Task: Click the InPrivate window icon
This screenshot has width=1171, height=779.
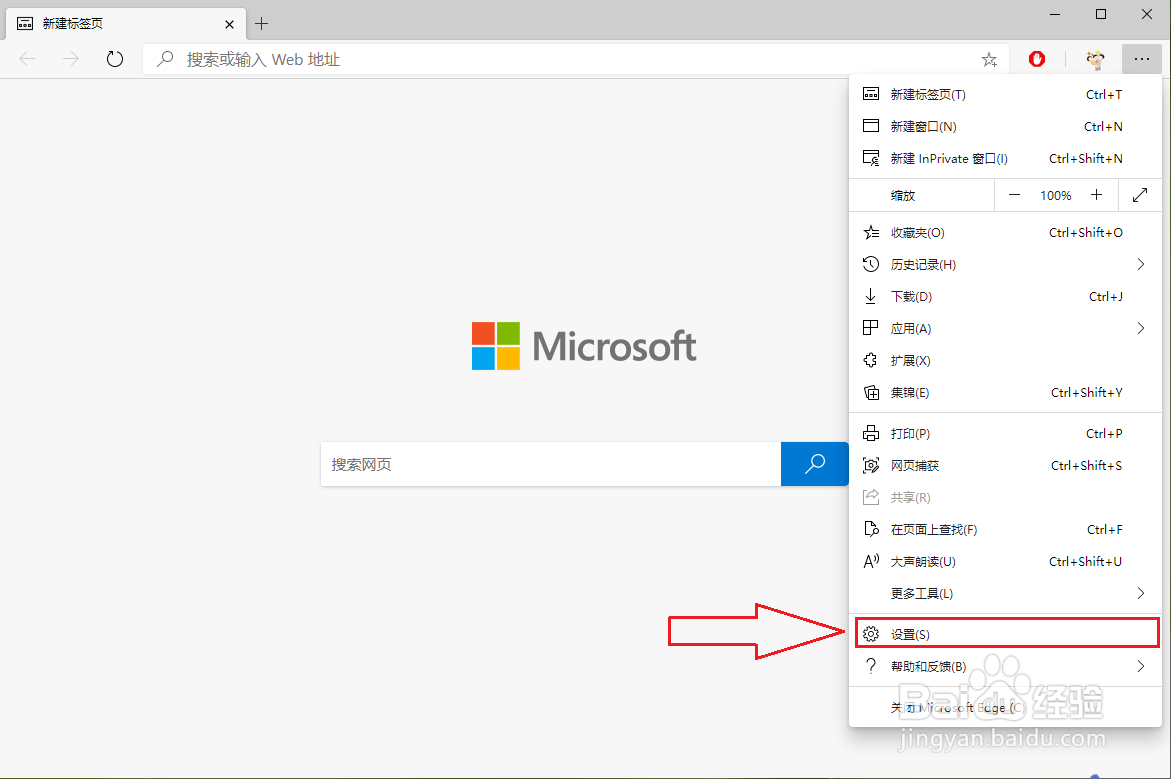Action: point(871,158)
